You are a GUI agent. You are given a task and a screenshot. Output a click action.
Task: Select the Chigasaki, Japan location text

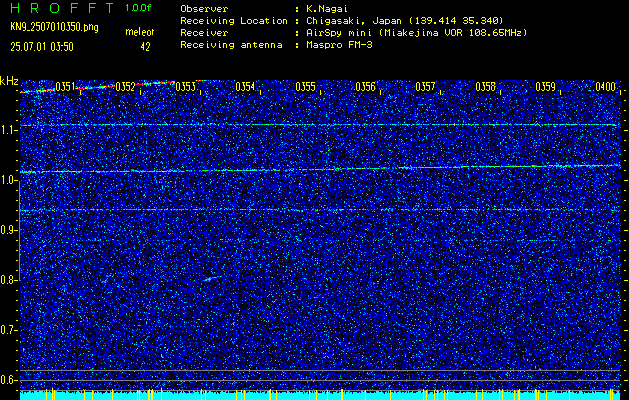[x=404, y=20]
